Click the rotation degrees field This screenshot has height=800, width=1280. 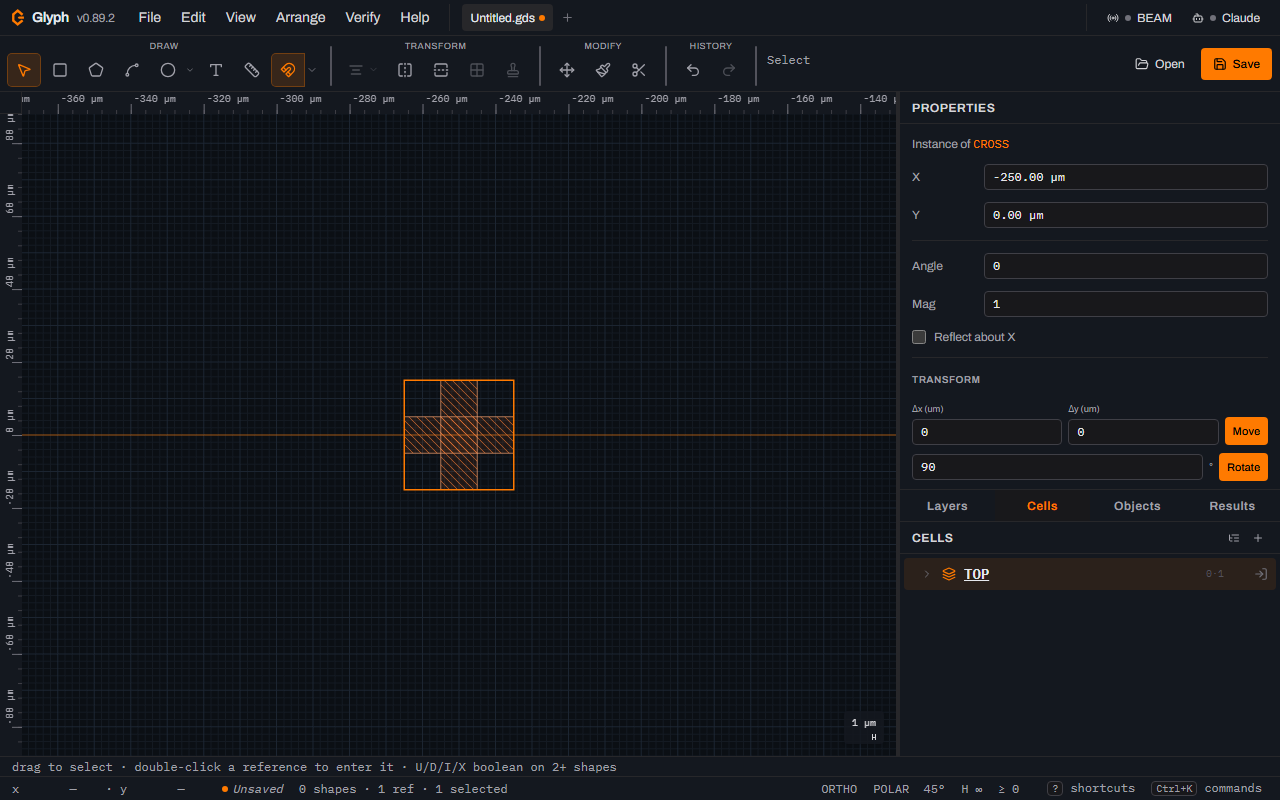coord(1057,467)
